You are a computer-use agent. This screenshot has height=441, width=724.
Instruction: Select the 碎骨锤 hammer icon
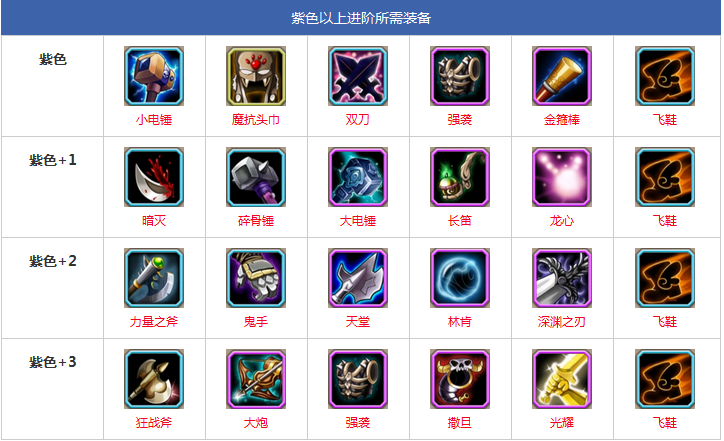tap(256, 177)
